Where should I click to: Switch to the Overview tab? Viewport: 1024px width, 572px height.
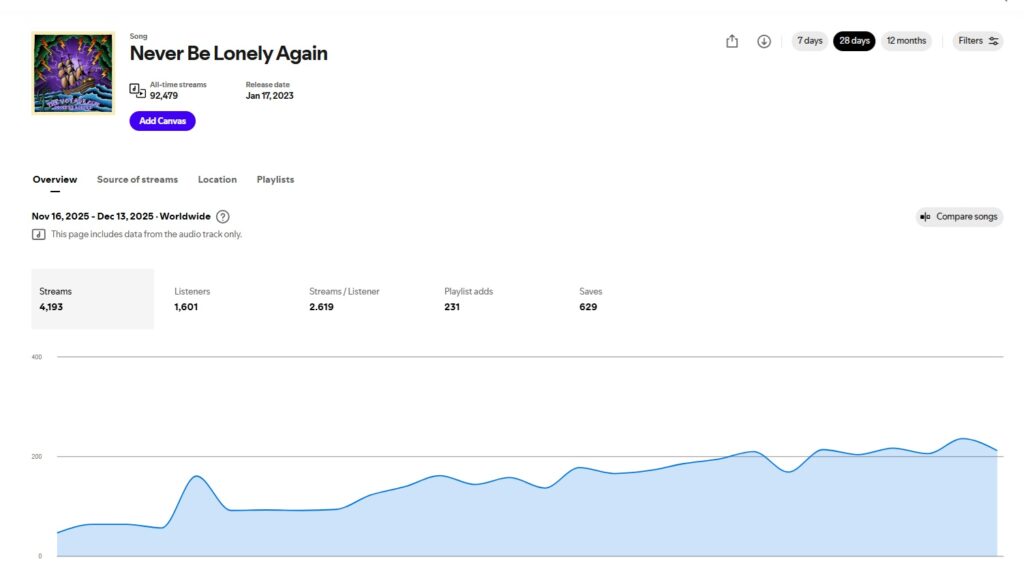click(54, 180)
